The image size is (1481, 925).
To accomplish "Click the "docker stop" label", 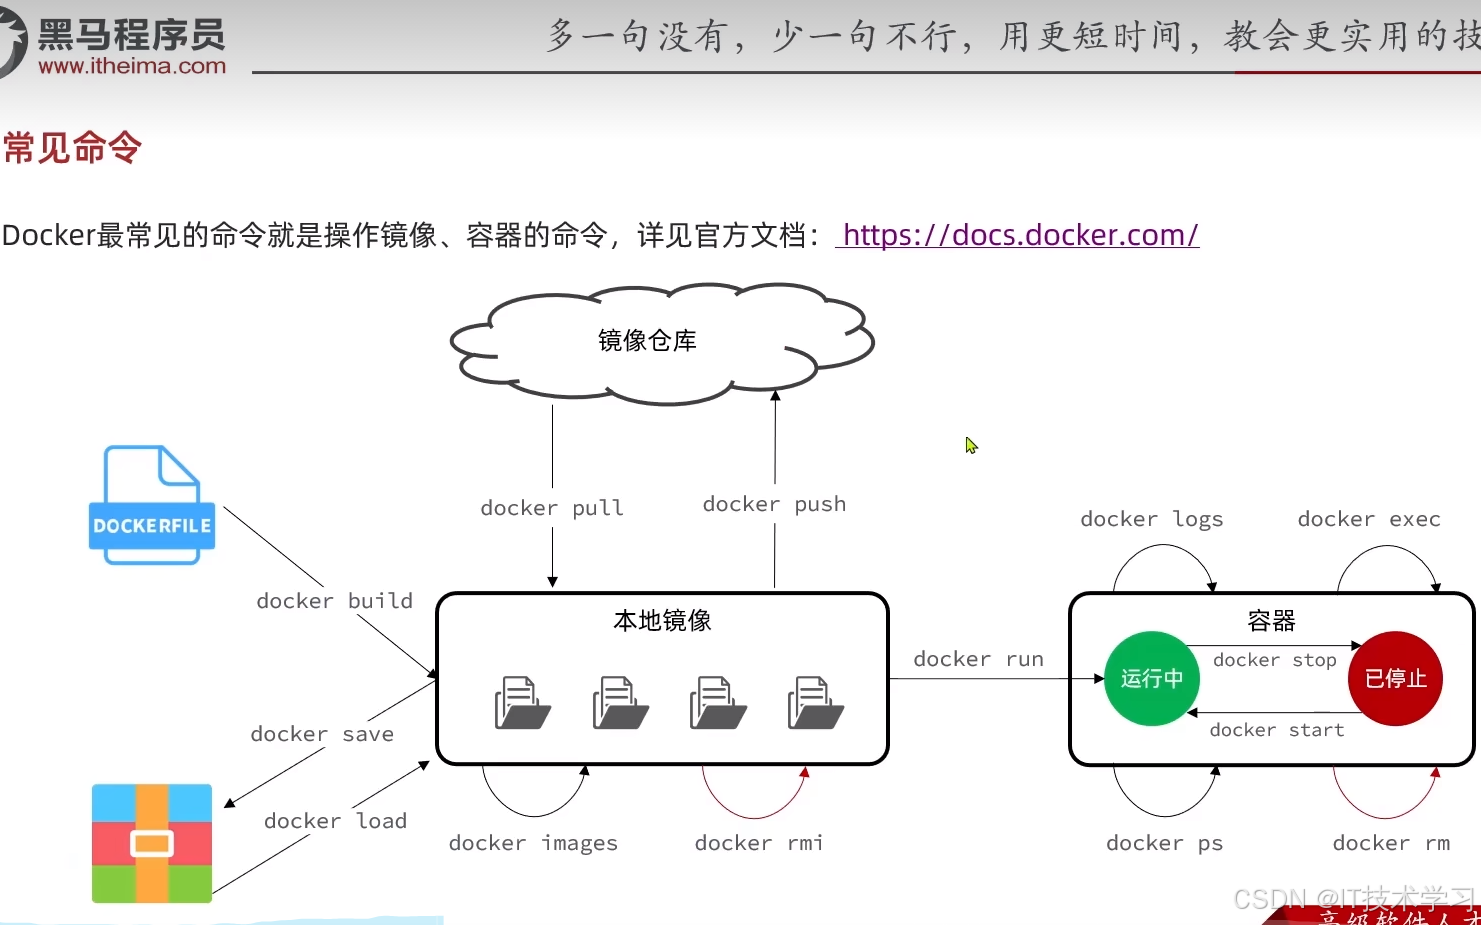I will [x=1275, y=660].
